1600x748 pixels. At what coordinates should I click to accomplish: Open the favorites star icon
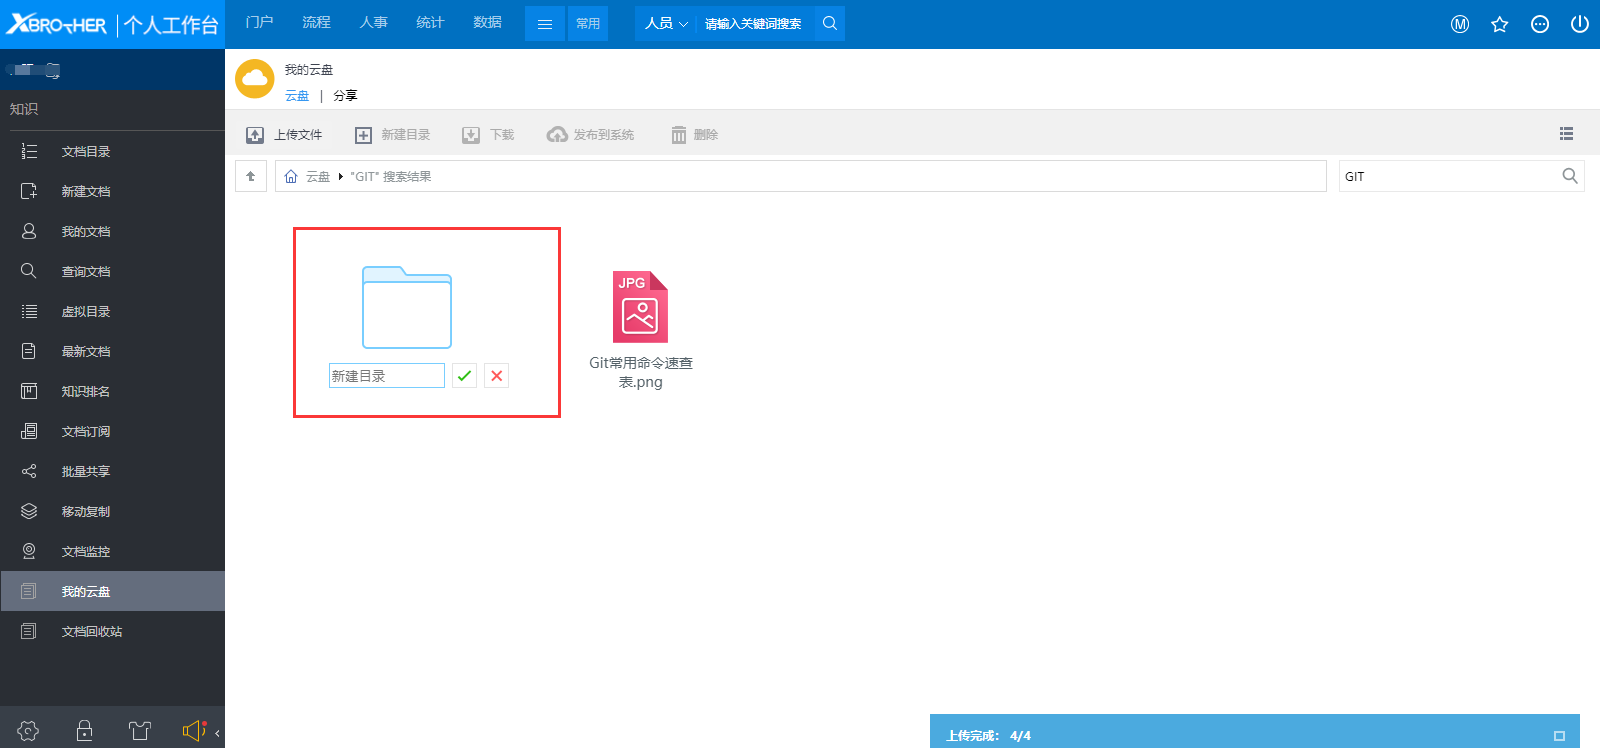point(1499,24)
